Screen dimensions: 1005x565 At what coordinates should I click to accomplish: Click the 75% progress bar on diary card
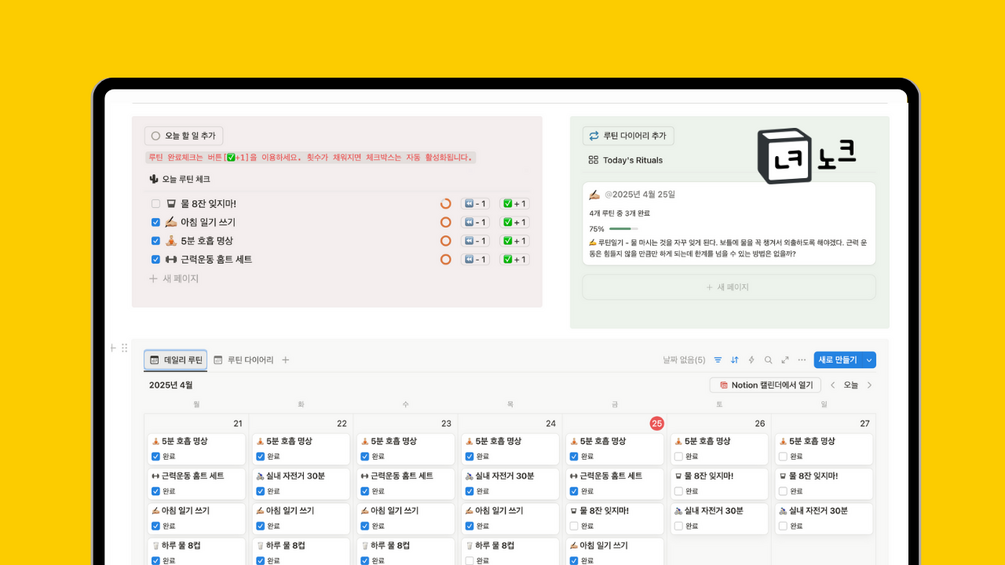[x=623, y=229]
